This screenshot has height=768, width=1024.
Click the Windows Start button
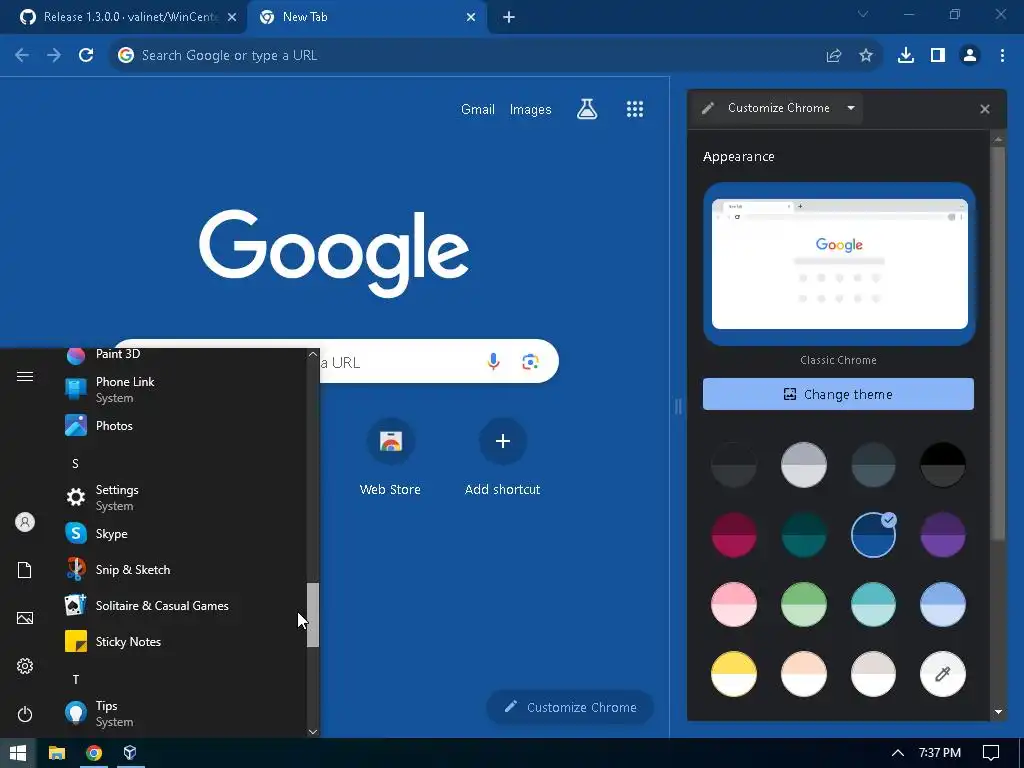click(x=18, y=753)
